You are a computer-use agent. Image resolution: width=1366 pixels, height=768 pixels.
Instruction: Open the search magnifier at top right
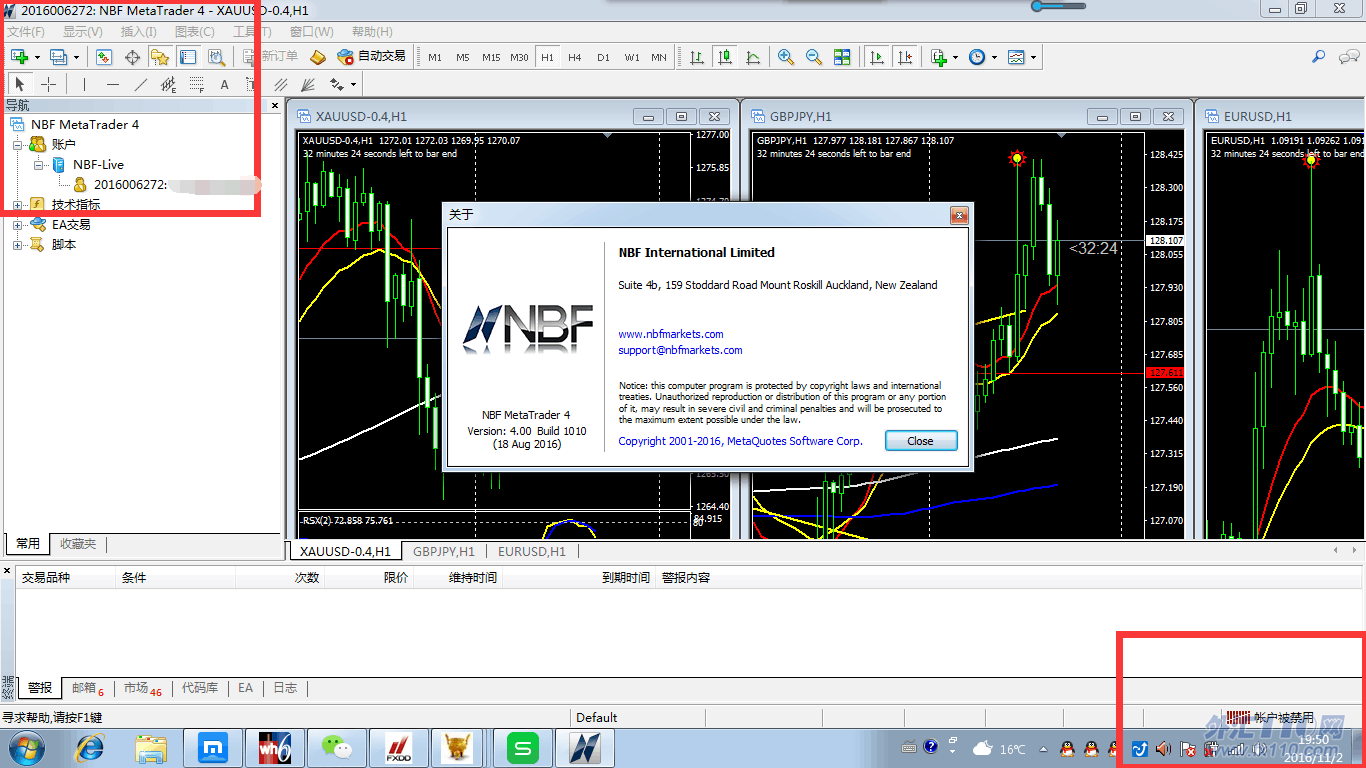[x=1319, y=57]
